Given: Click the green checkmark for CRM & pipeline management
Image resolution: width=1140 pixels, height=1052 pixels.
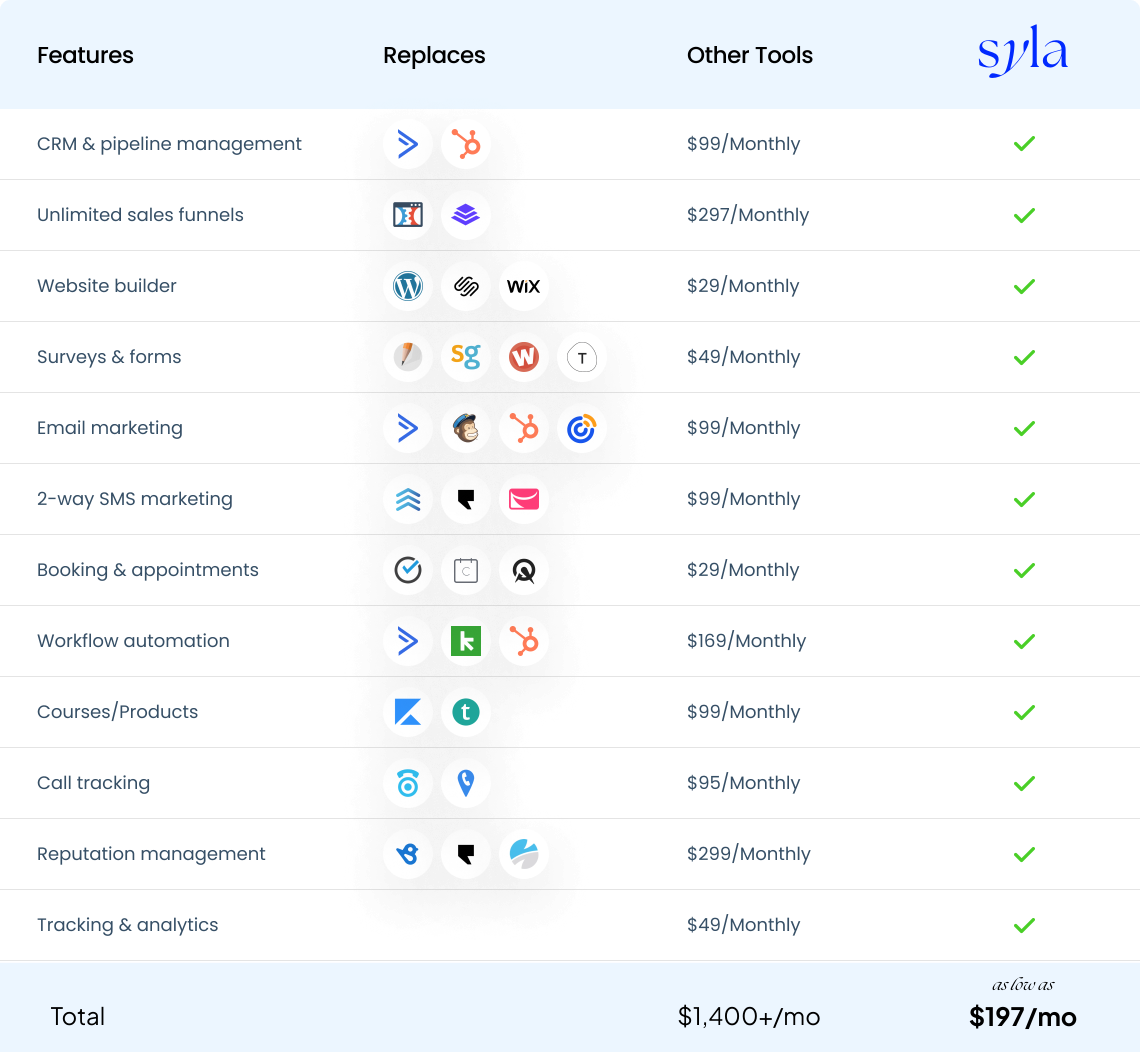Looking at the screenshot, I should [1023, 144].
